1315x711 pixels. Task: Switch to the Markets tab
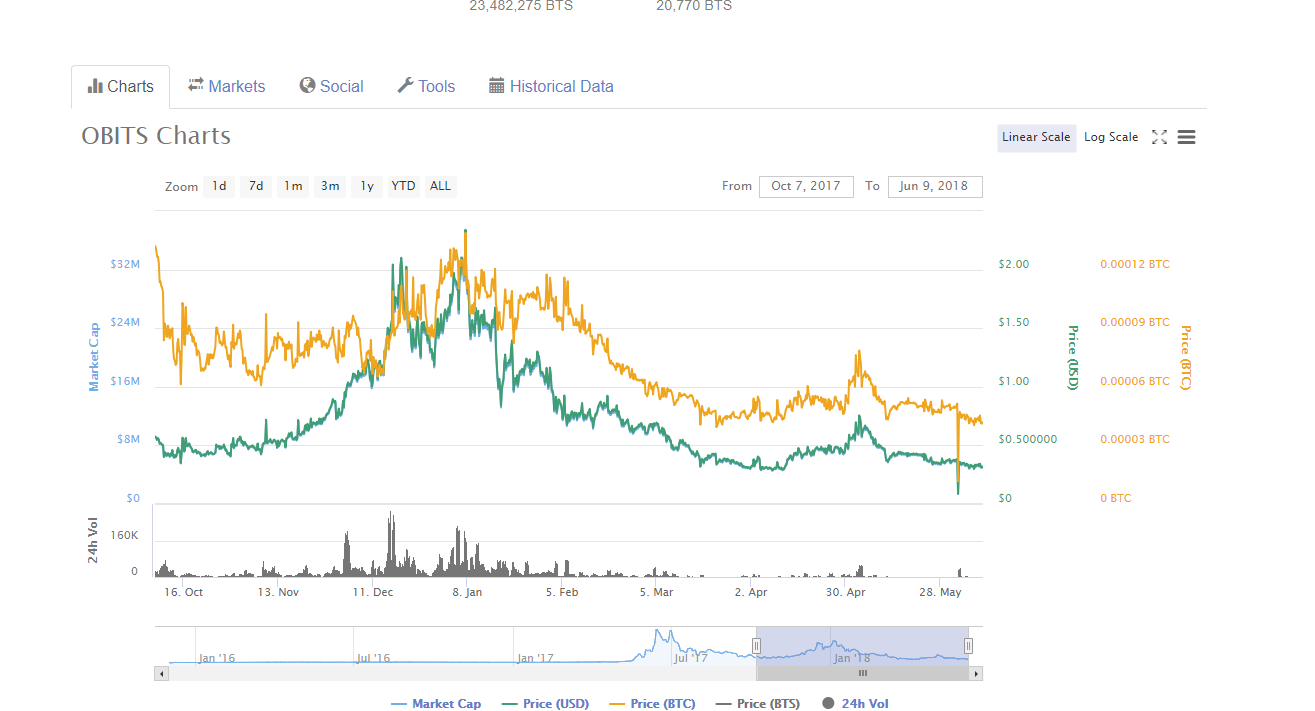click(227, 86)
